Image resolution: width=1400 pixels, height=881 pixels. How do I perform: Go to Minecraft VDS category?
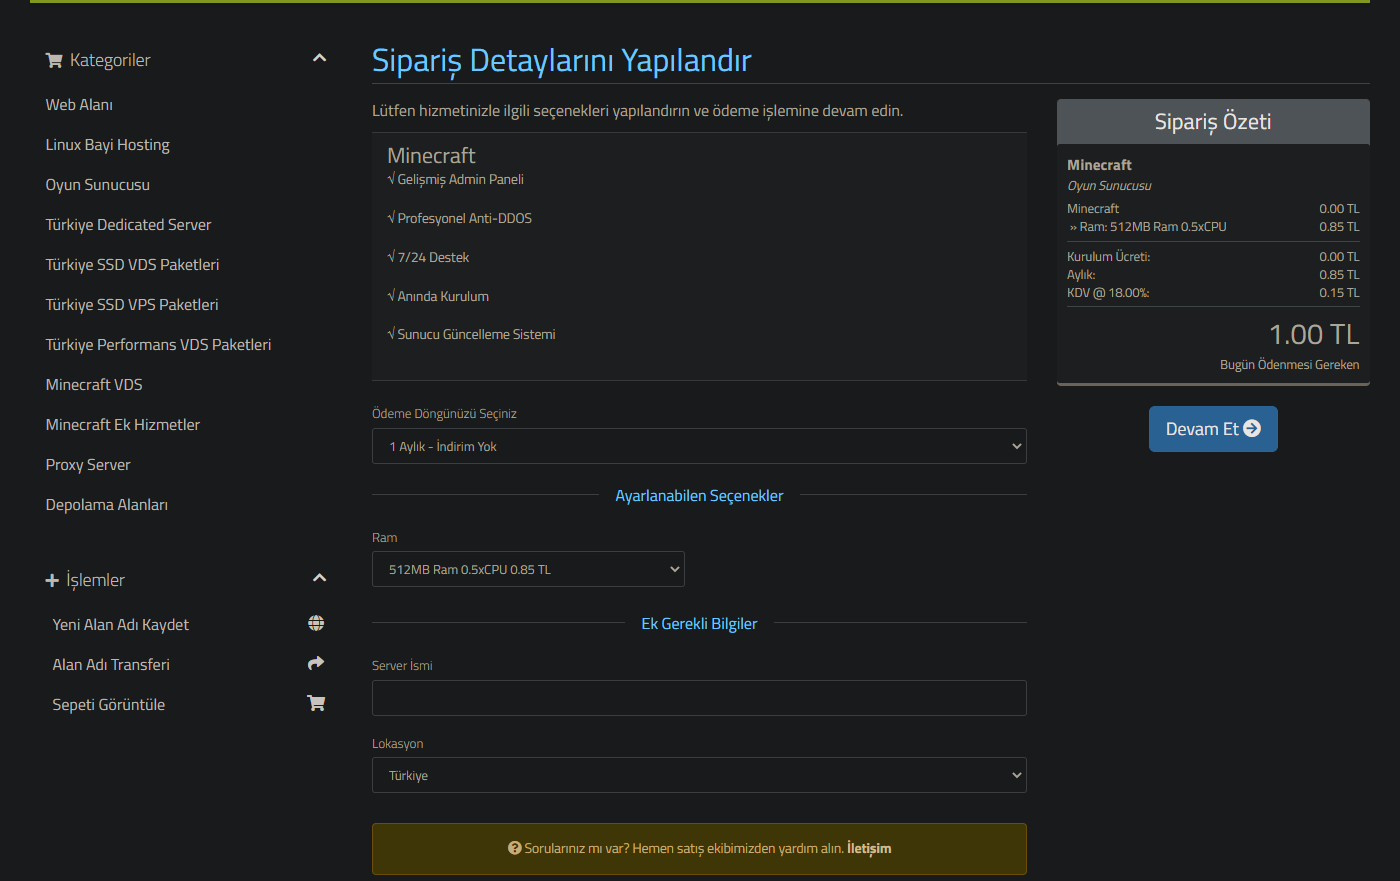coord(94,385)
